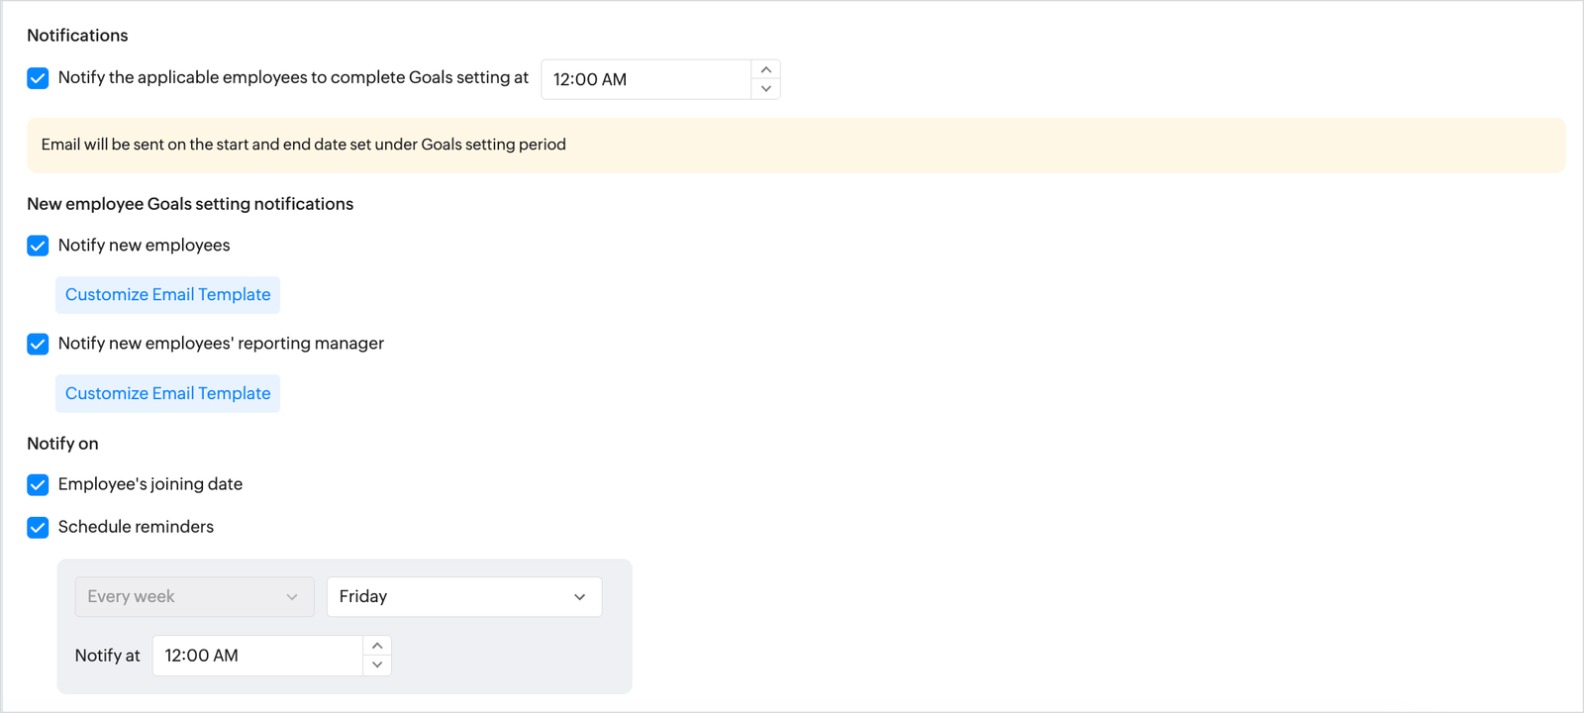
Task: Open the Friday day-of-week dropdown
Action: (463, 597)
